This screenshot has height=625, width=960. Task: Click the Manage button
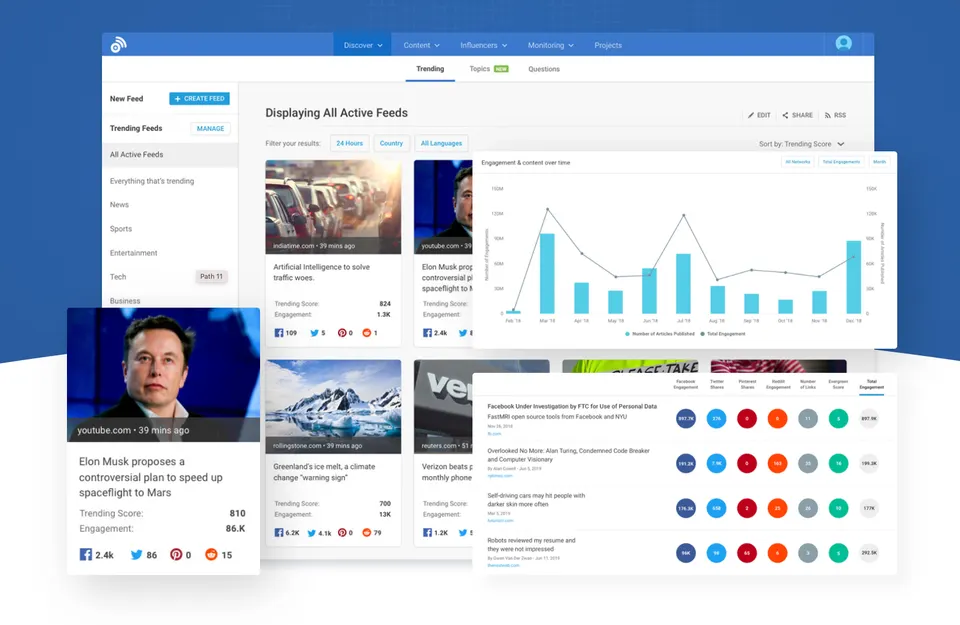pyautogui.click(x=210, y=128)
